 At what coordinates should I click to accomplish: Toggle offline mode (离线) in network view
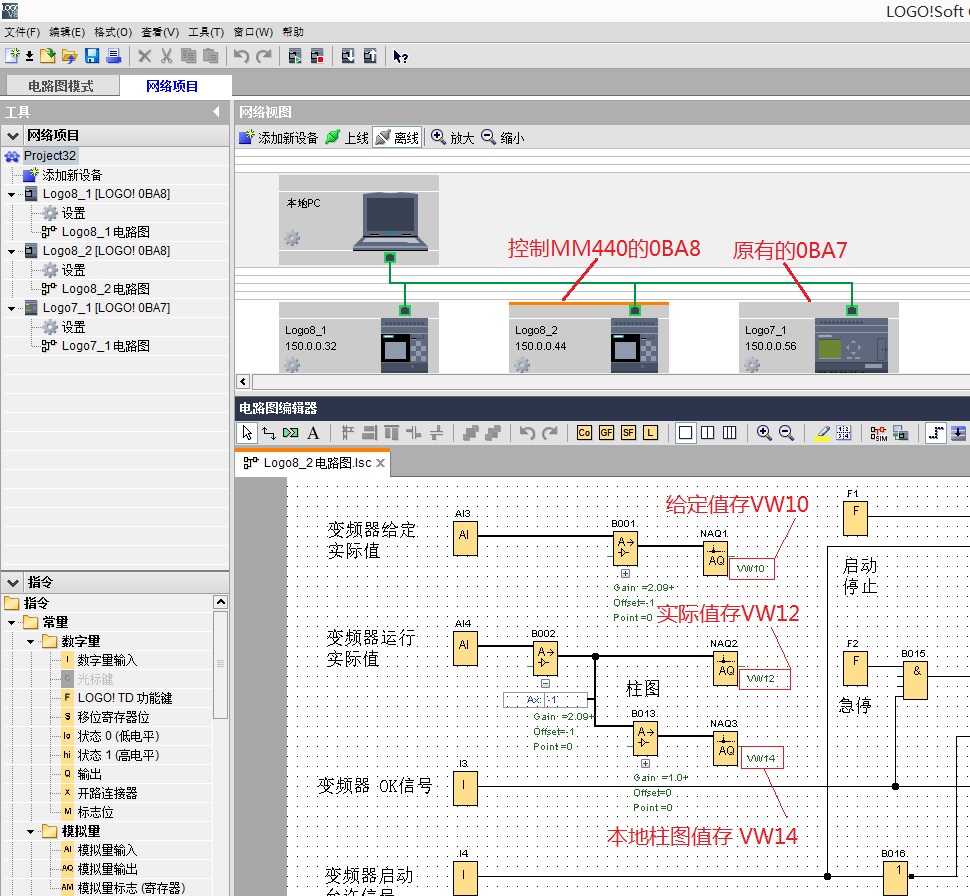(397, 138)
